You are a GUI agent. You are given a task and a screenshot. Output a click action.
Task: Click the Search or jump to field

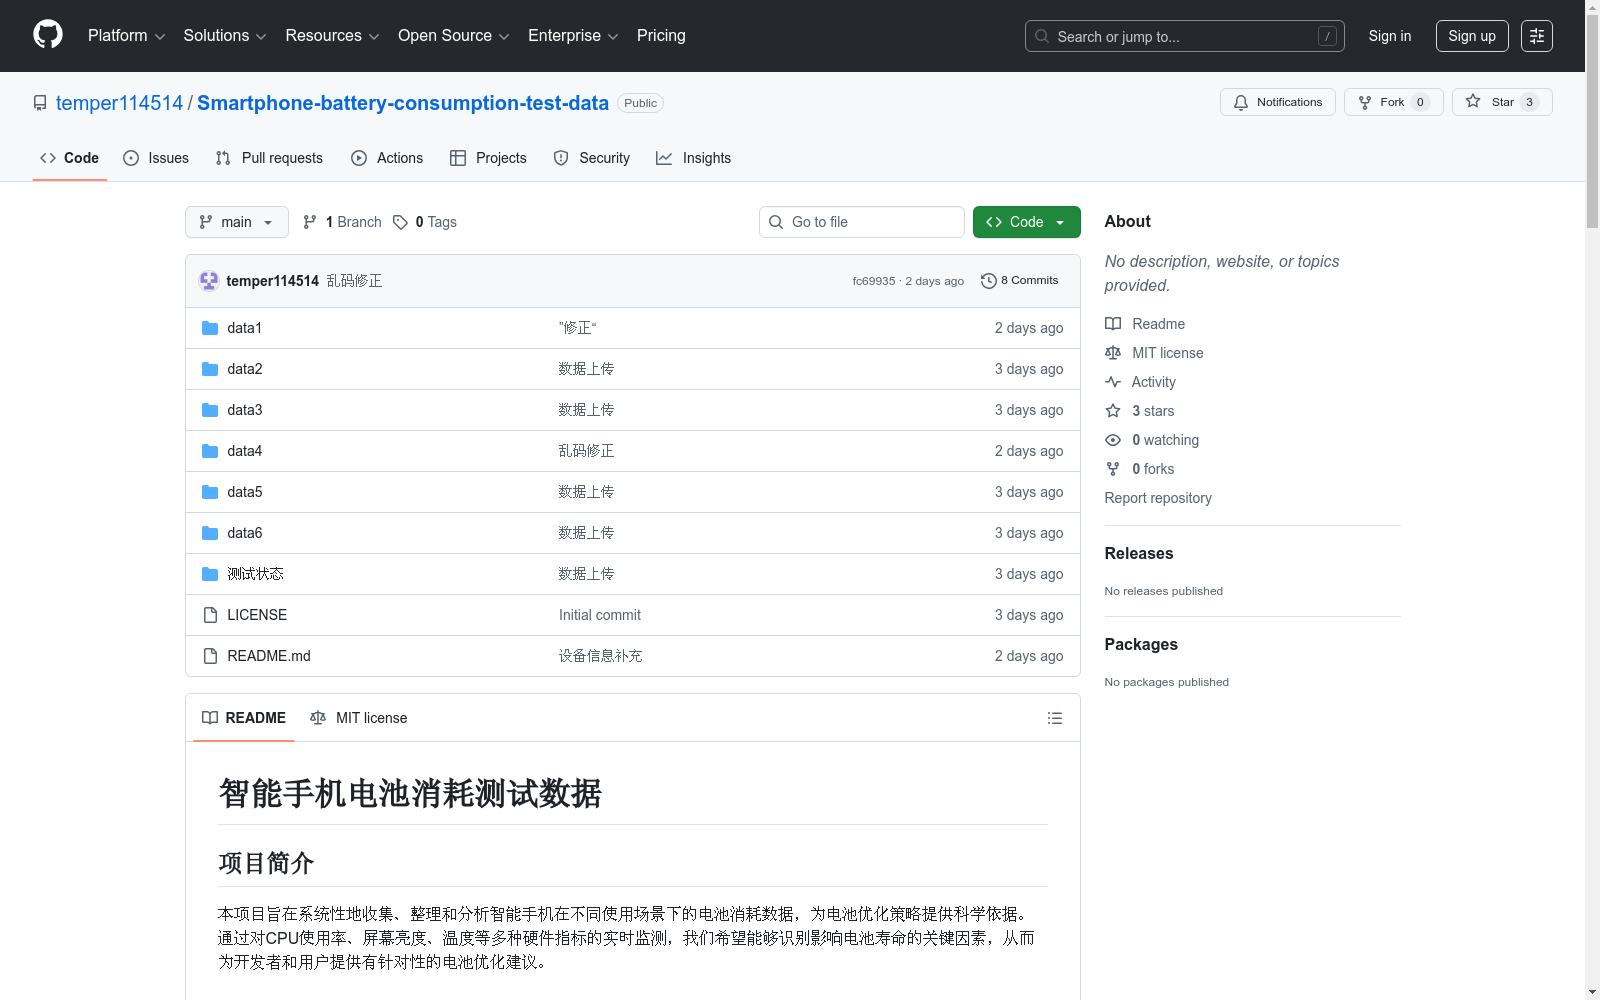(x=1185, y=36)
